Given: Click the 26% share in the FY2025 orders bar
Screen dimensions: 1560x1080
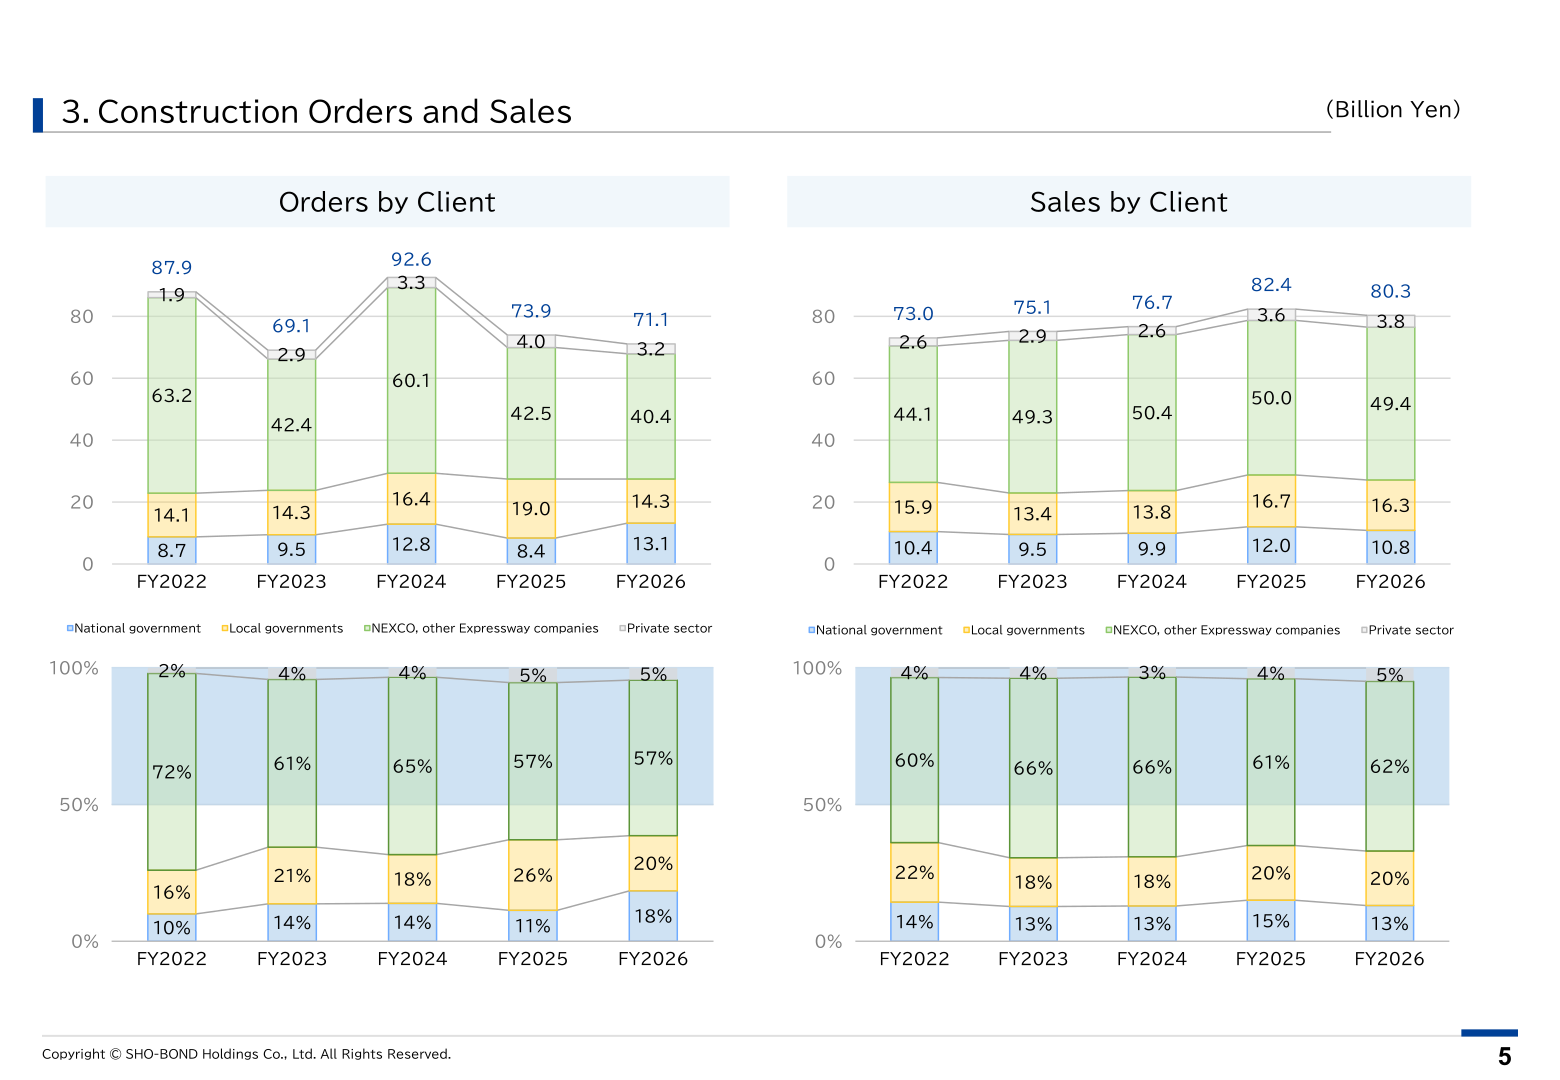Looking at the screenshot, I should tap(533, 876).
